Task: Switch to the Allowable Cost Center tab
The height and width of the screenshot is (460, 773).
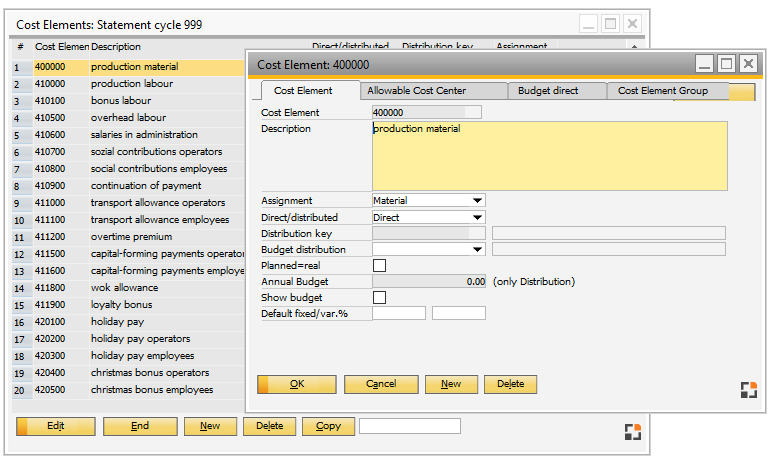Action: [416, 91]
